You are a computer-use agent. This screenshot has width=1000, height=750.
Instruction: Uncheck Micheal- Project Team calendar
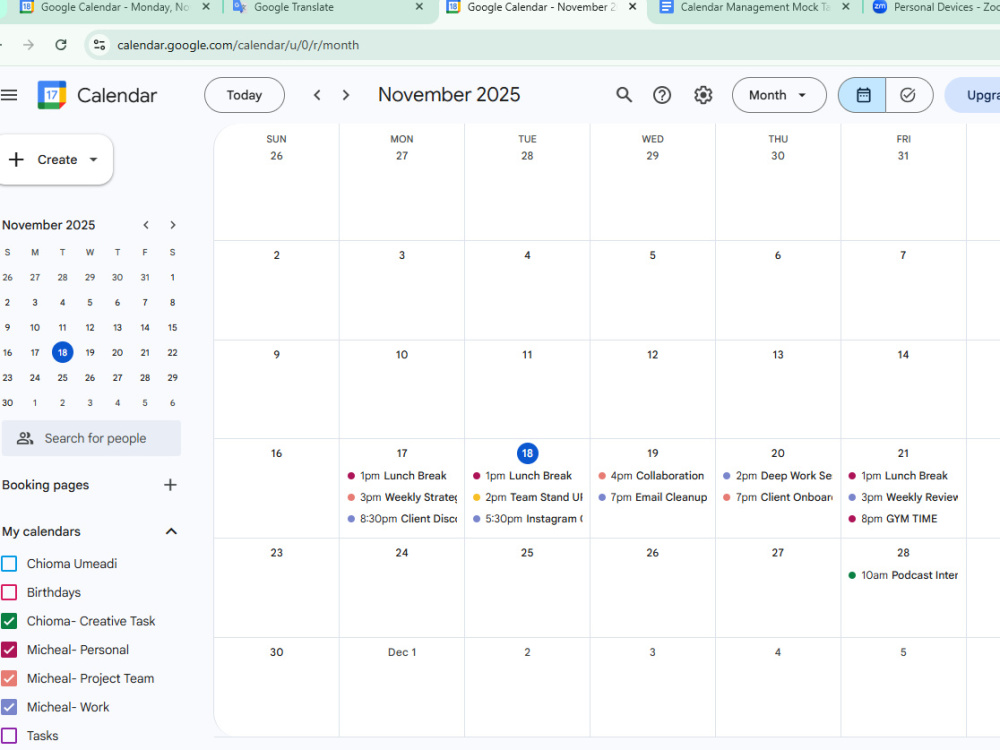[9, 679]
